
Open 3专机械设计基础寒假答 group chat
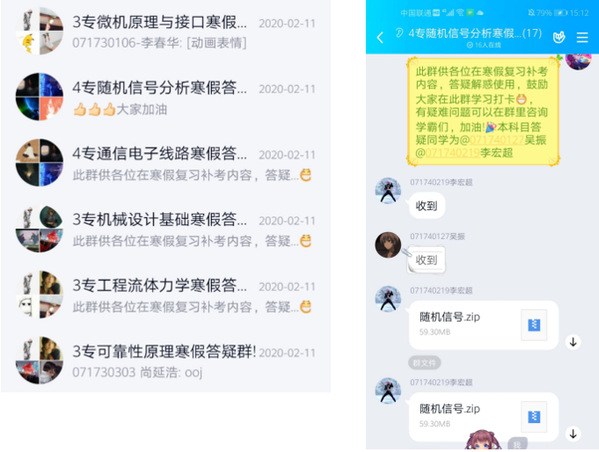166,228
